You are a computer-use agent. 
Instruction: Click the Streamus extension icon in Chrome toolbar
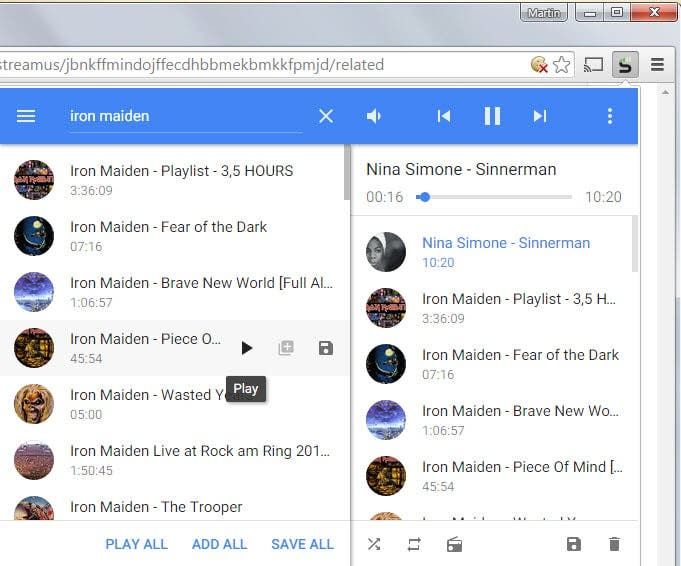[625, 65]
